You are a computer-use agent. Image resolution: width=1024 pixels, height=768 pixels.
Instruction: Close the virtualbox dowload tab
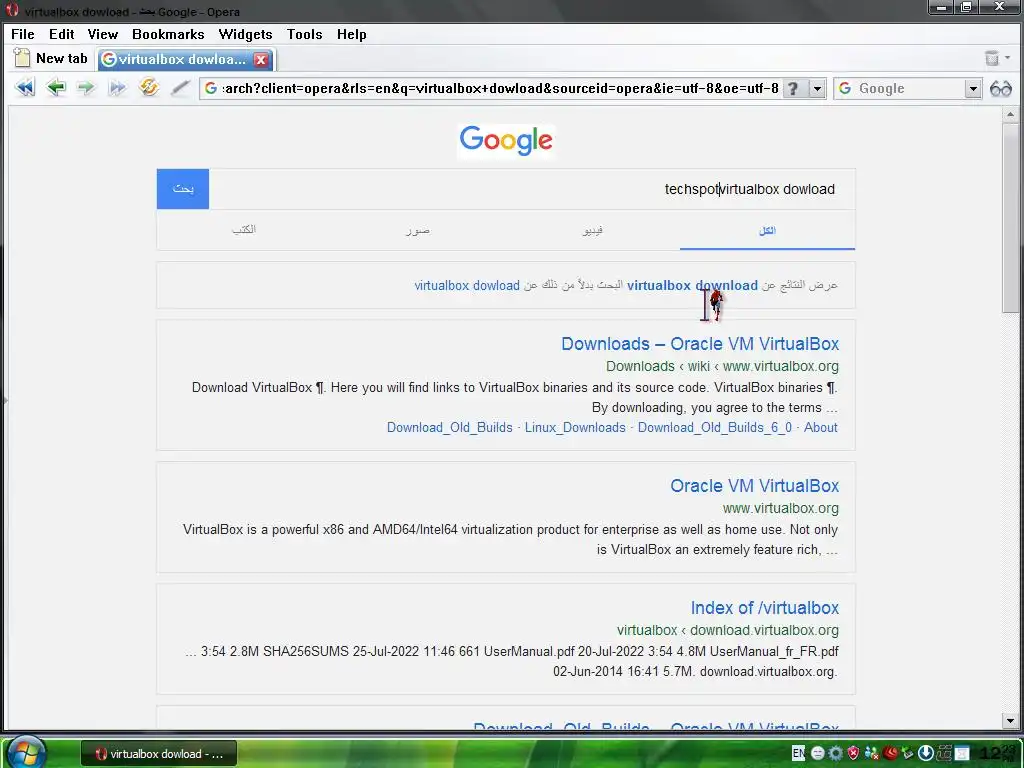(261, 59)
